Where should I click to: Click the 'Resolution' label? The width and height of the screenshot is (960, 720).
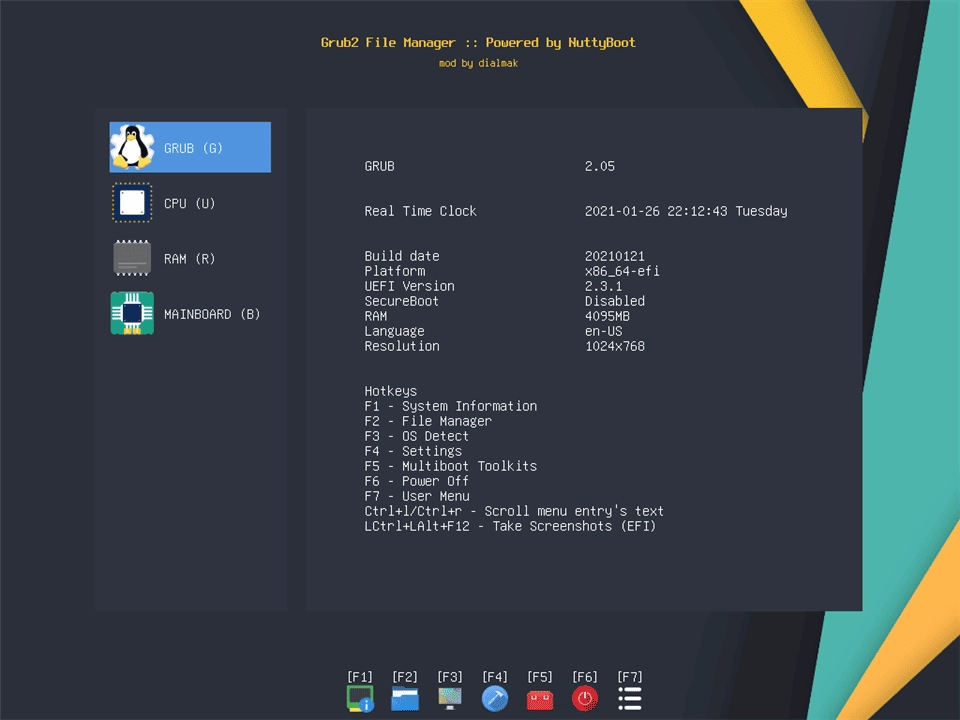tap(402, 346)
